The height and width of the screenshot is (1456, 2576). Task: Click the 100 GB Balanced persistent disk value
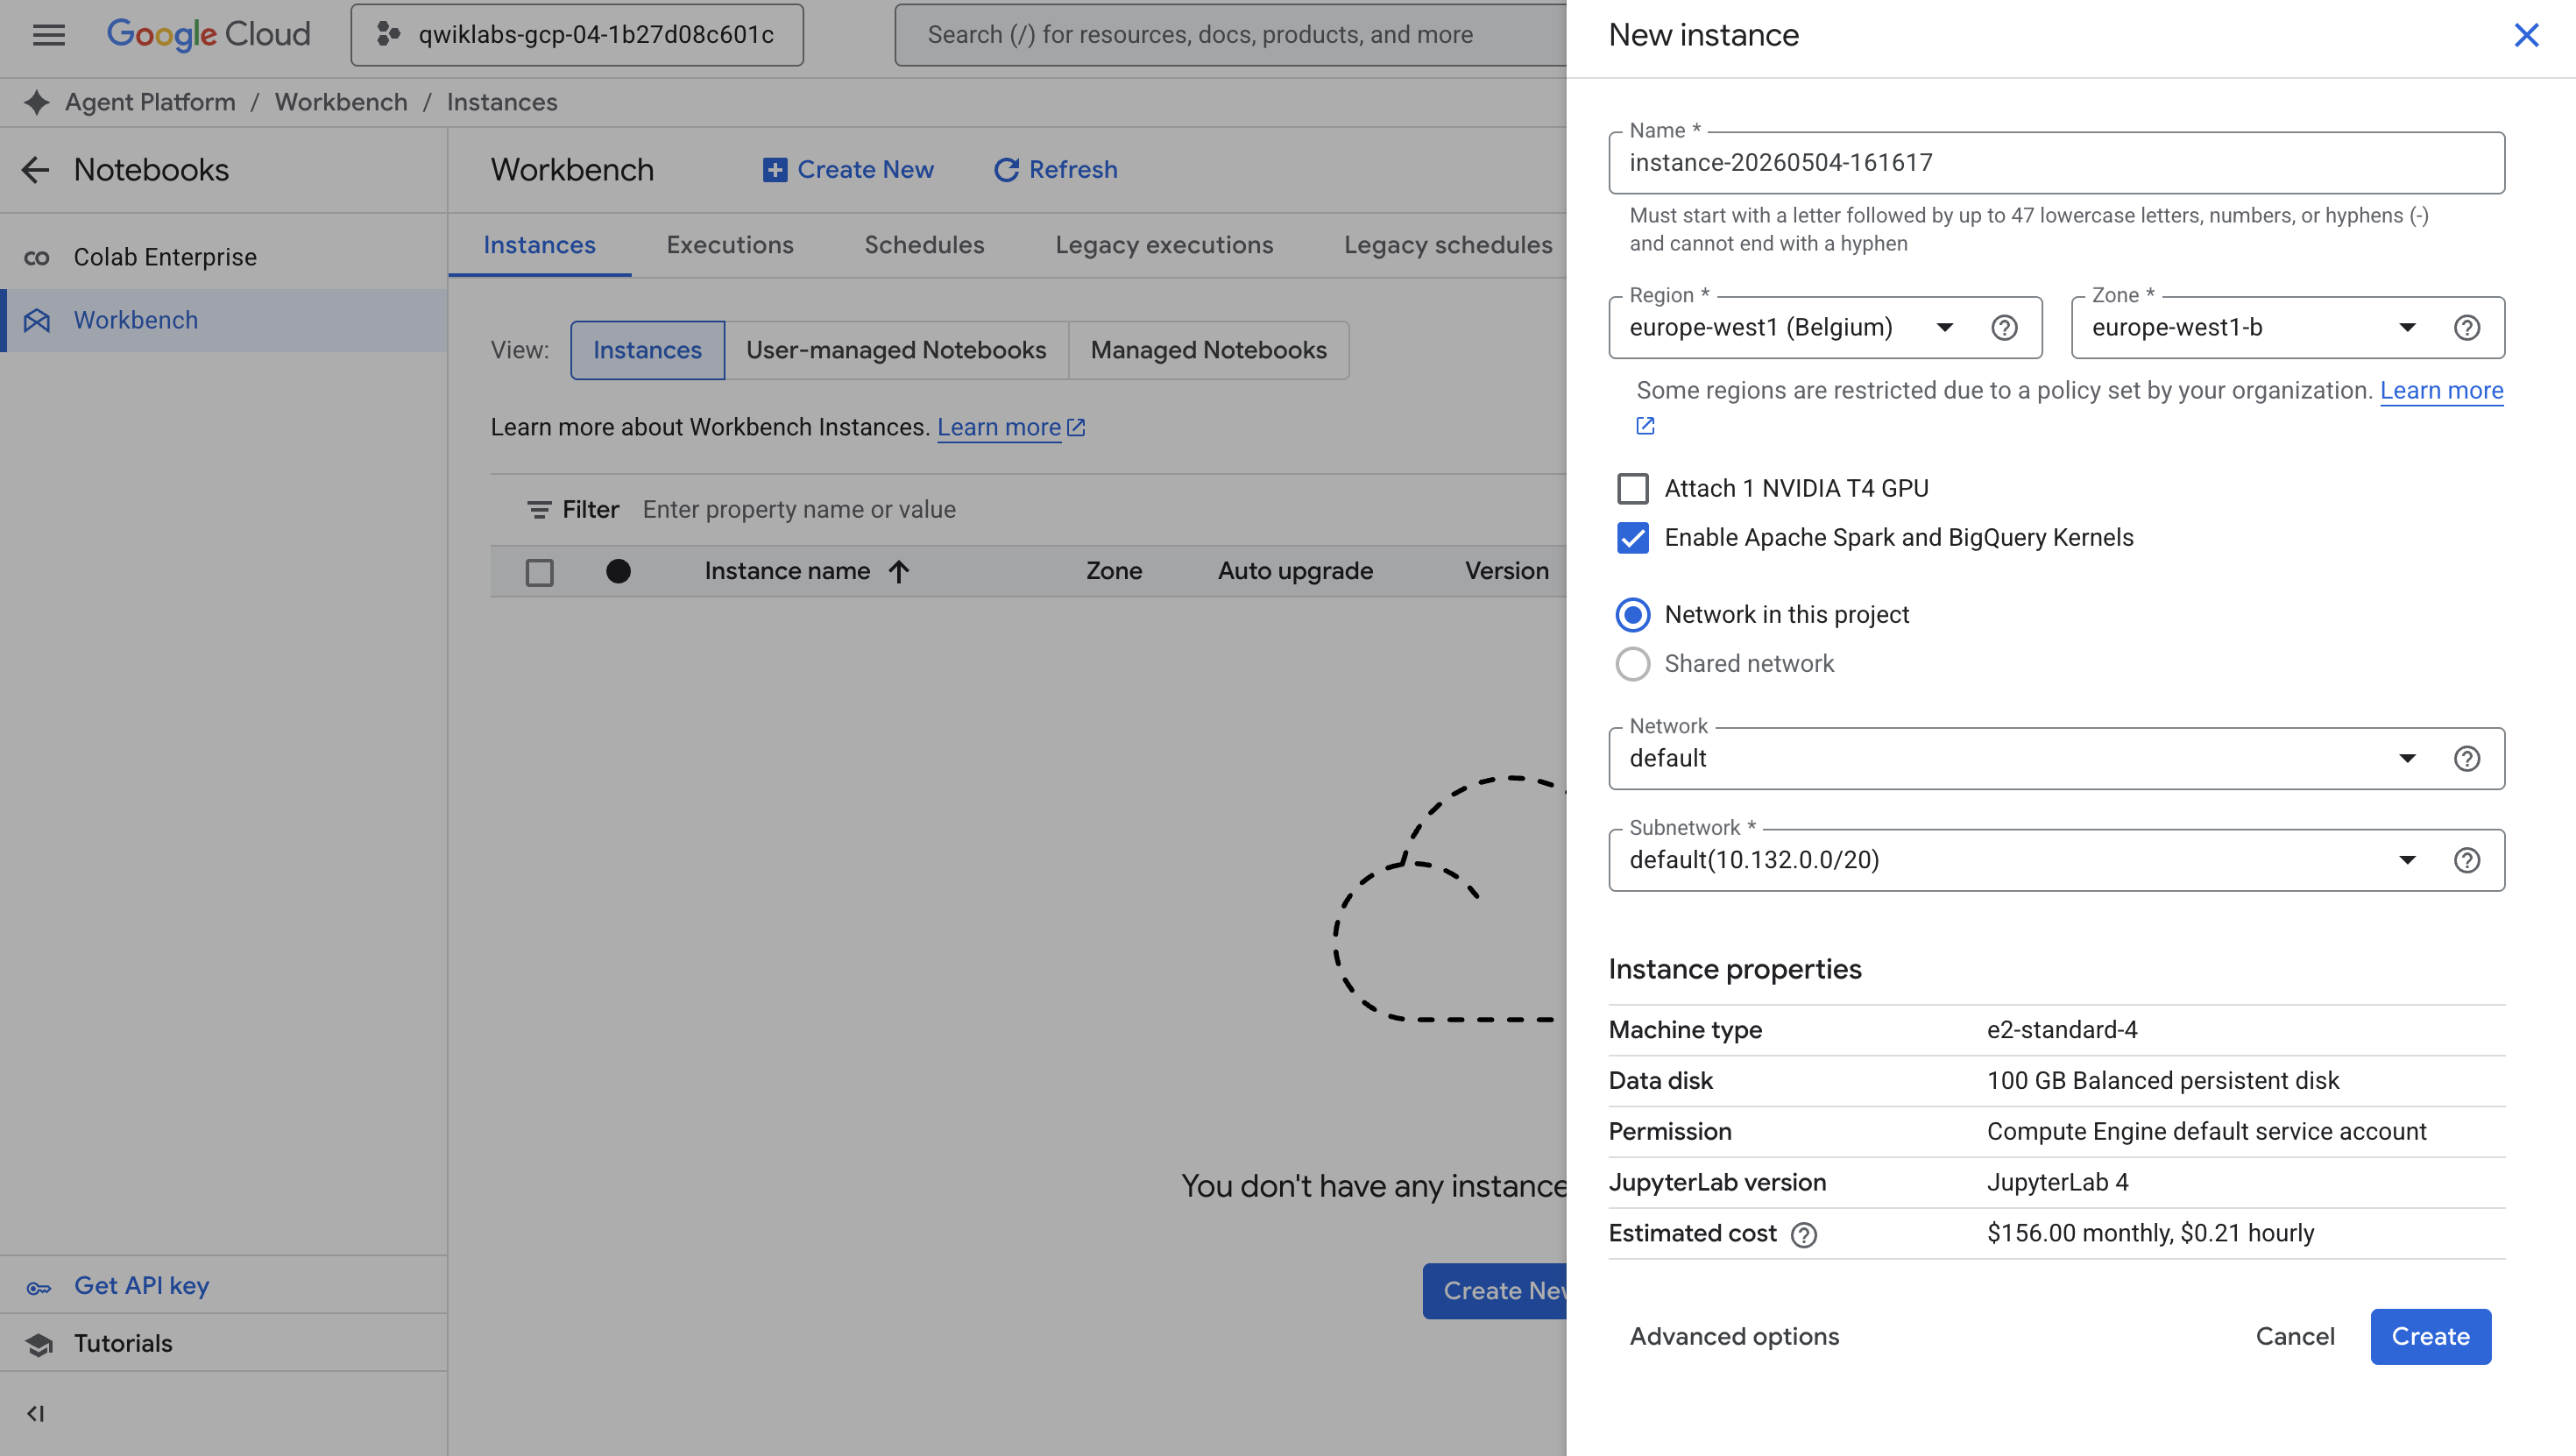pyautogui.click(x=2163, y=1081)
